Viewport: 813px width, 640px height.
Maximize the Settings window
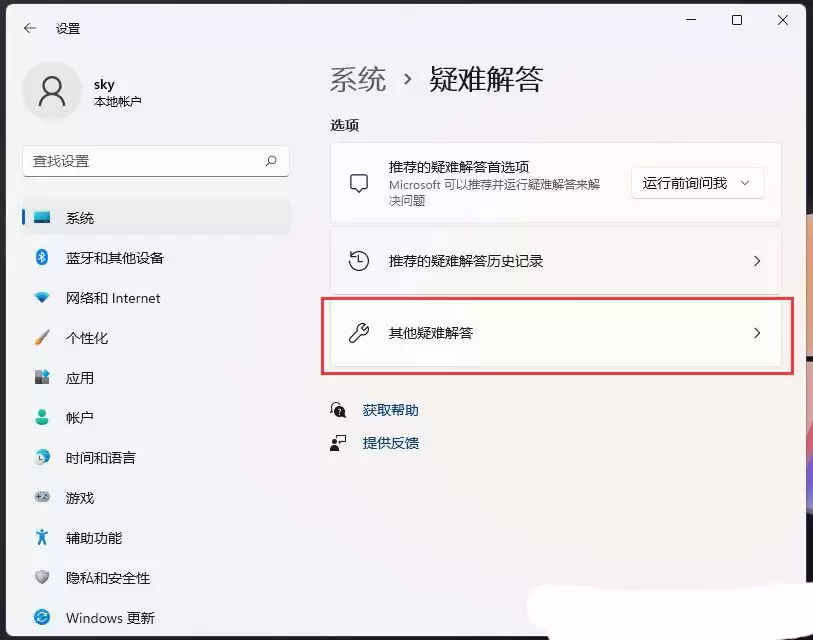tap(737, 20)
